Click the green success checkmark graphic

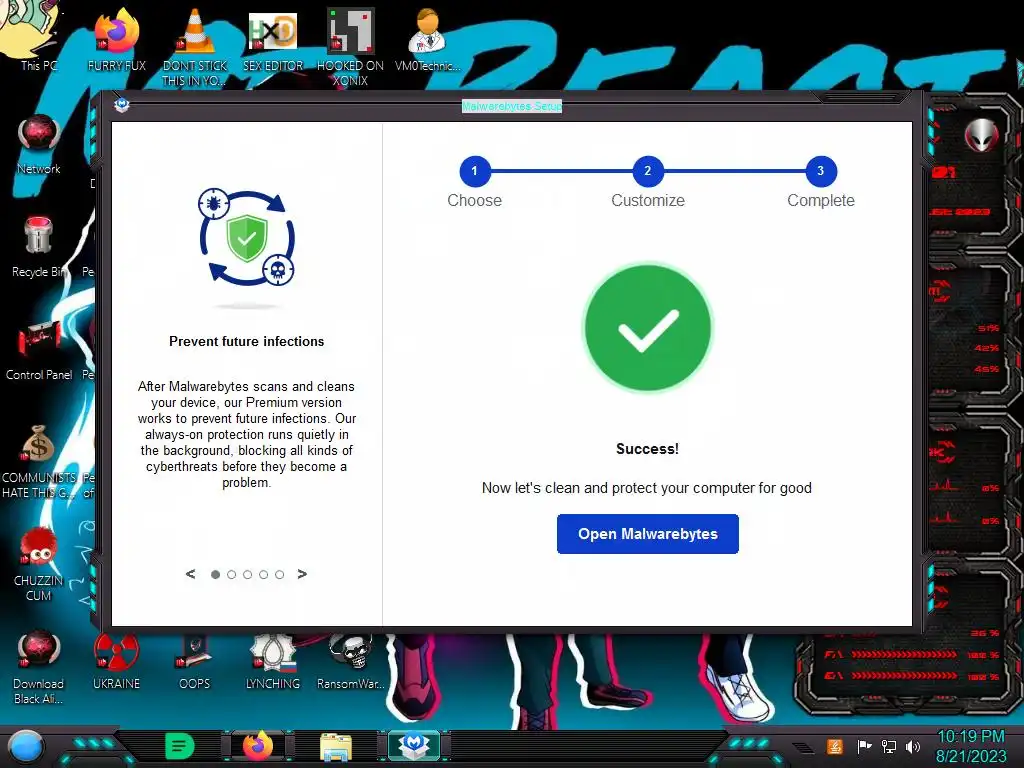click(648, 328)
